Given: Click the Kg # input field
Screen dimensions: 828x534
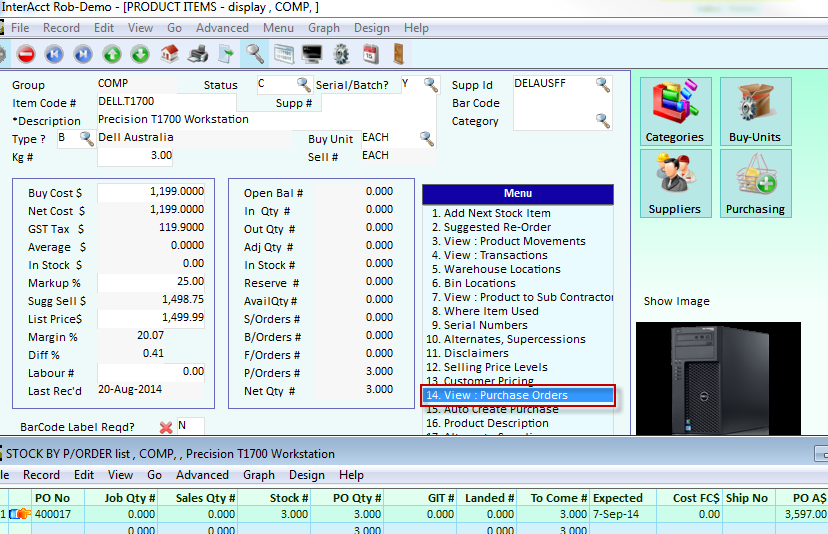Looking at the screenshot, I should point(135,156).
